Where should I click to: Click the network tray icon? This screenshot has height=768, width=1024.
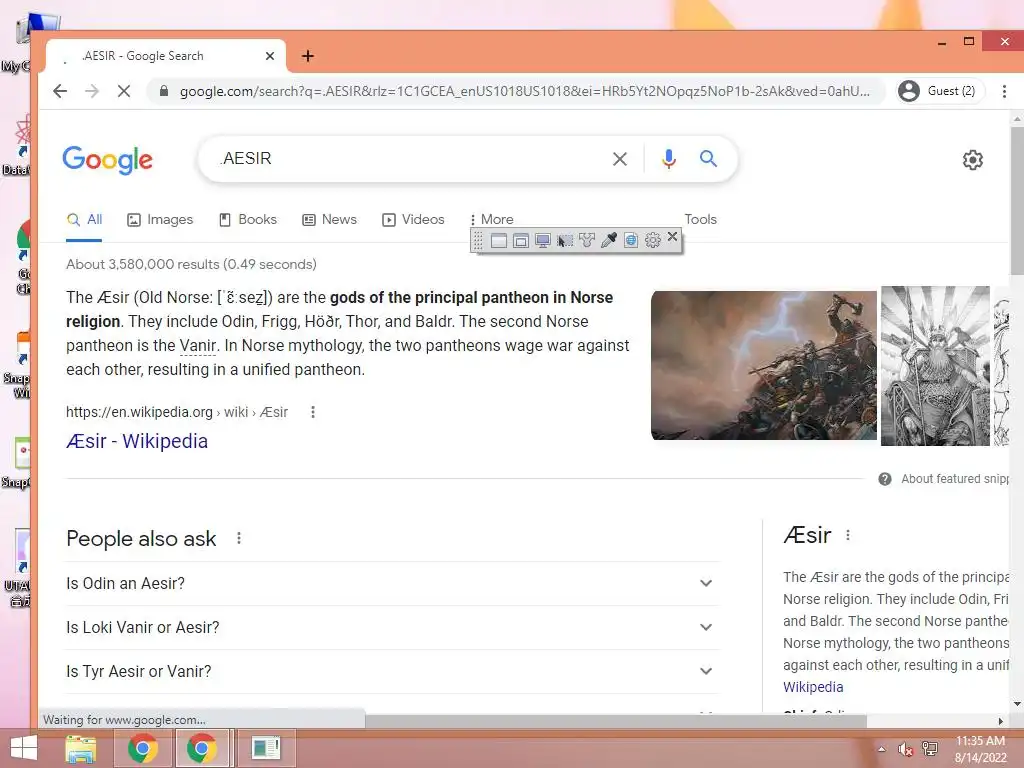click(x=930, y=749)
